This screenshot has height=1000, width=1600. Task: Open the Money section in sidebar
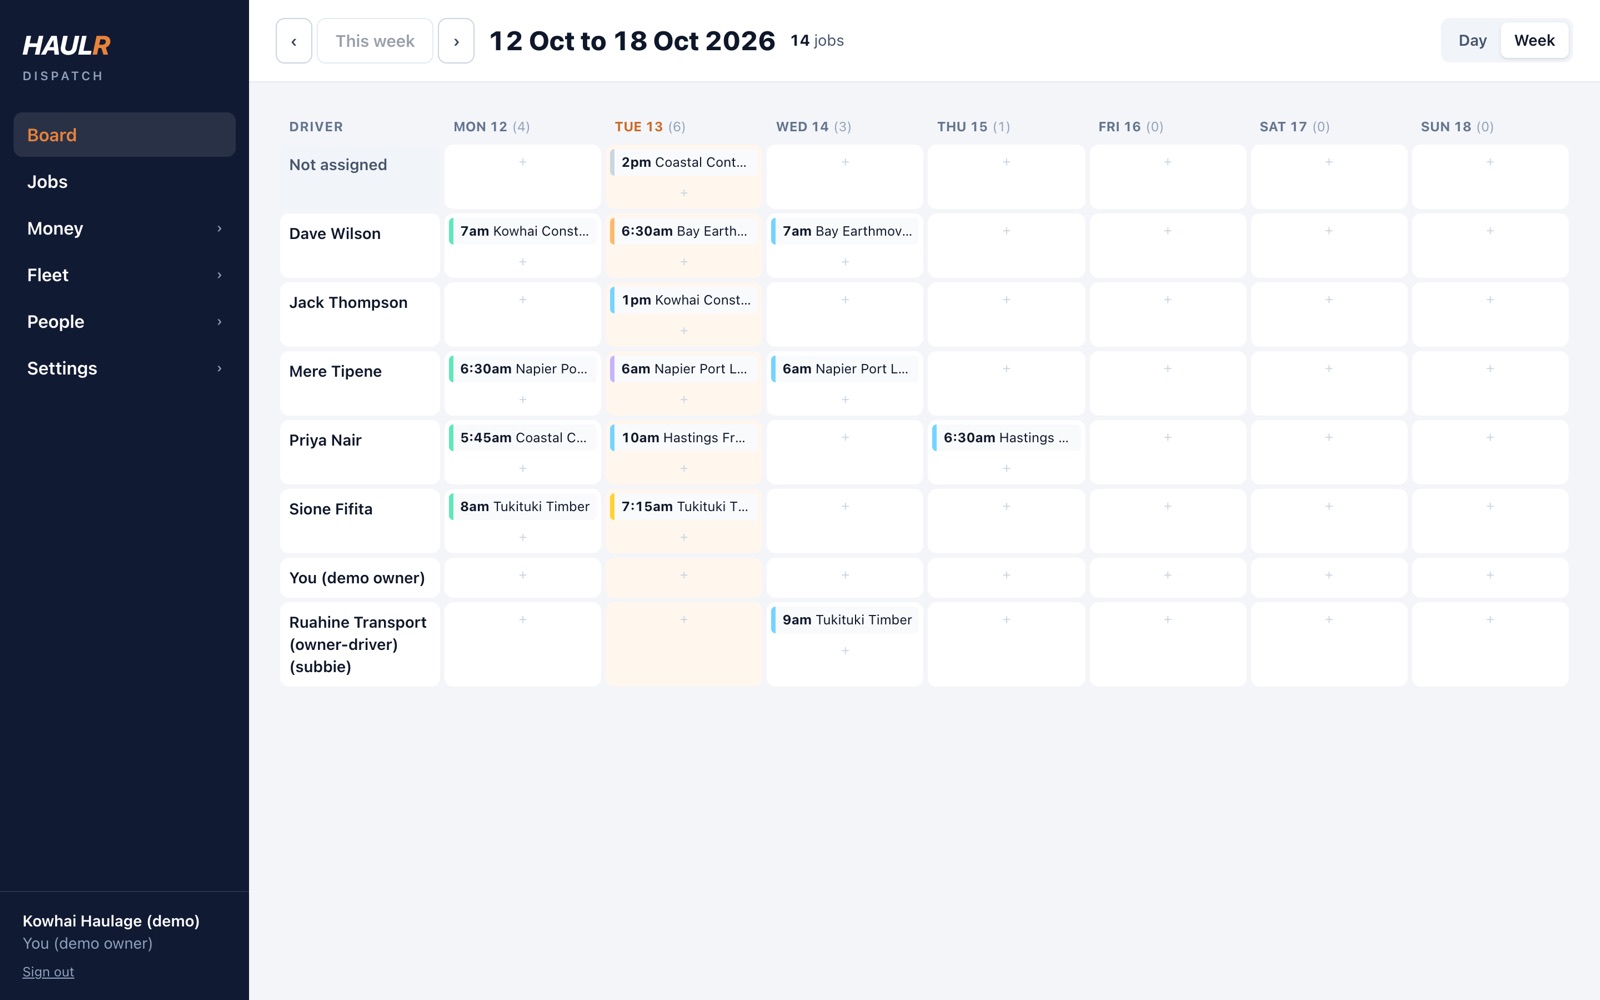(125, 229)
